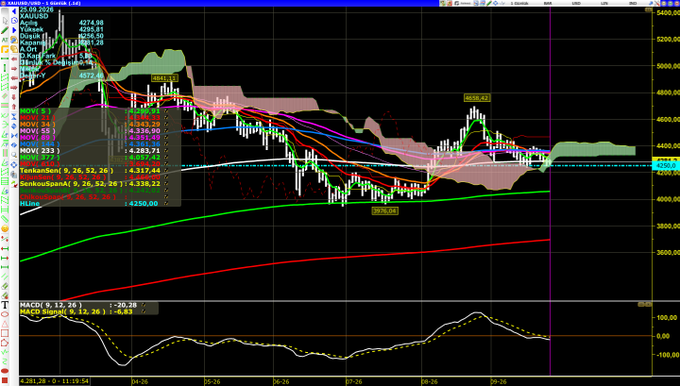Open the period dropdown in top bar

pos(519,3)
